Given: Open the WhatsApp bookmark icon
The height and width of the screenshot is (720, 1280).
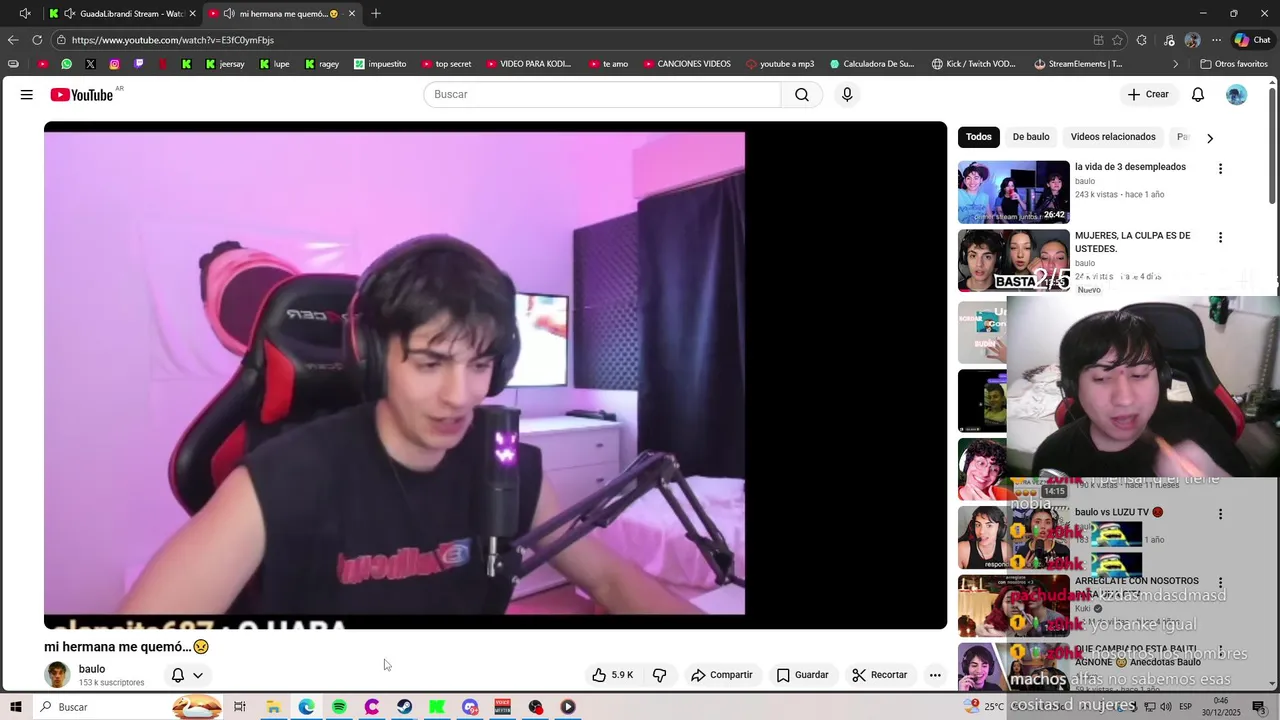Looking at the screenshot, I should [x=66, y=64].
